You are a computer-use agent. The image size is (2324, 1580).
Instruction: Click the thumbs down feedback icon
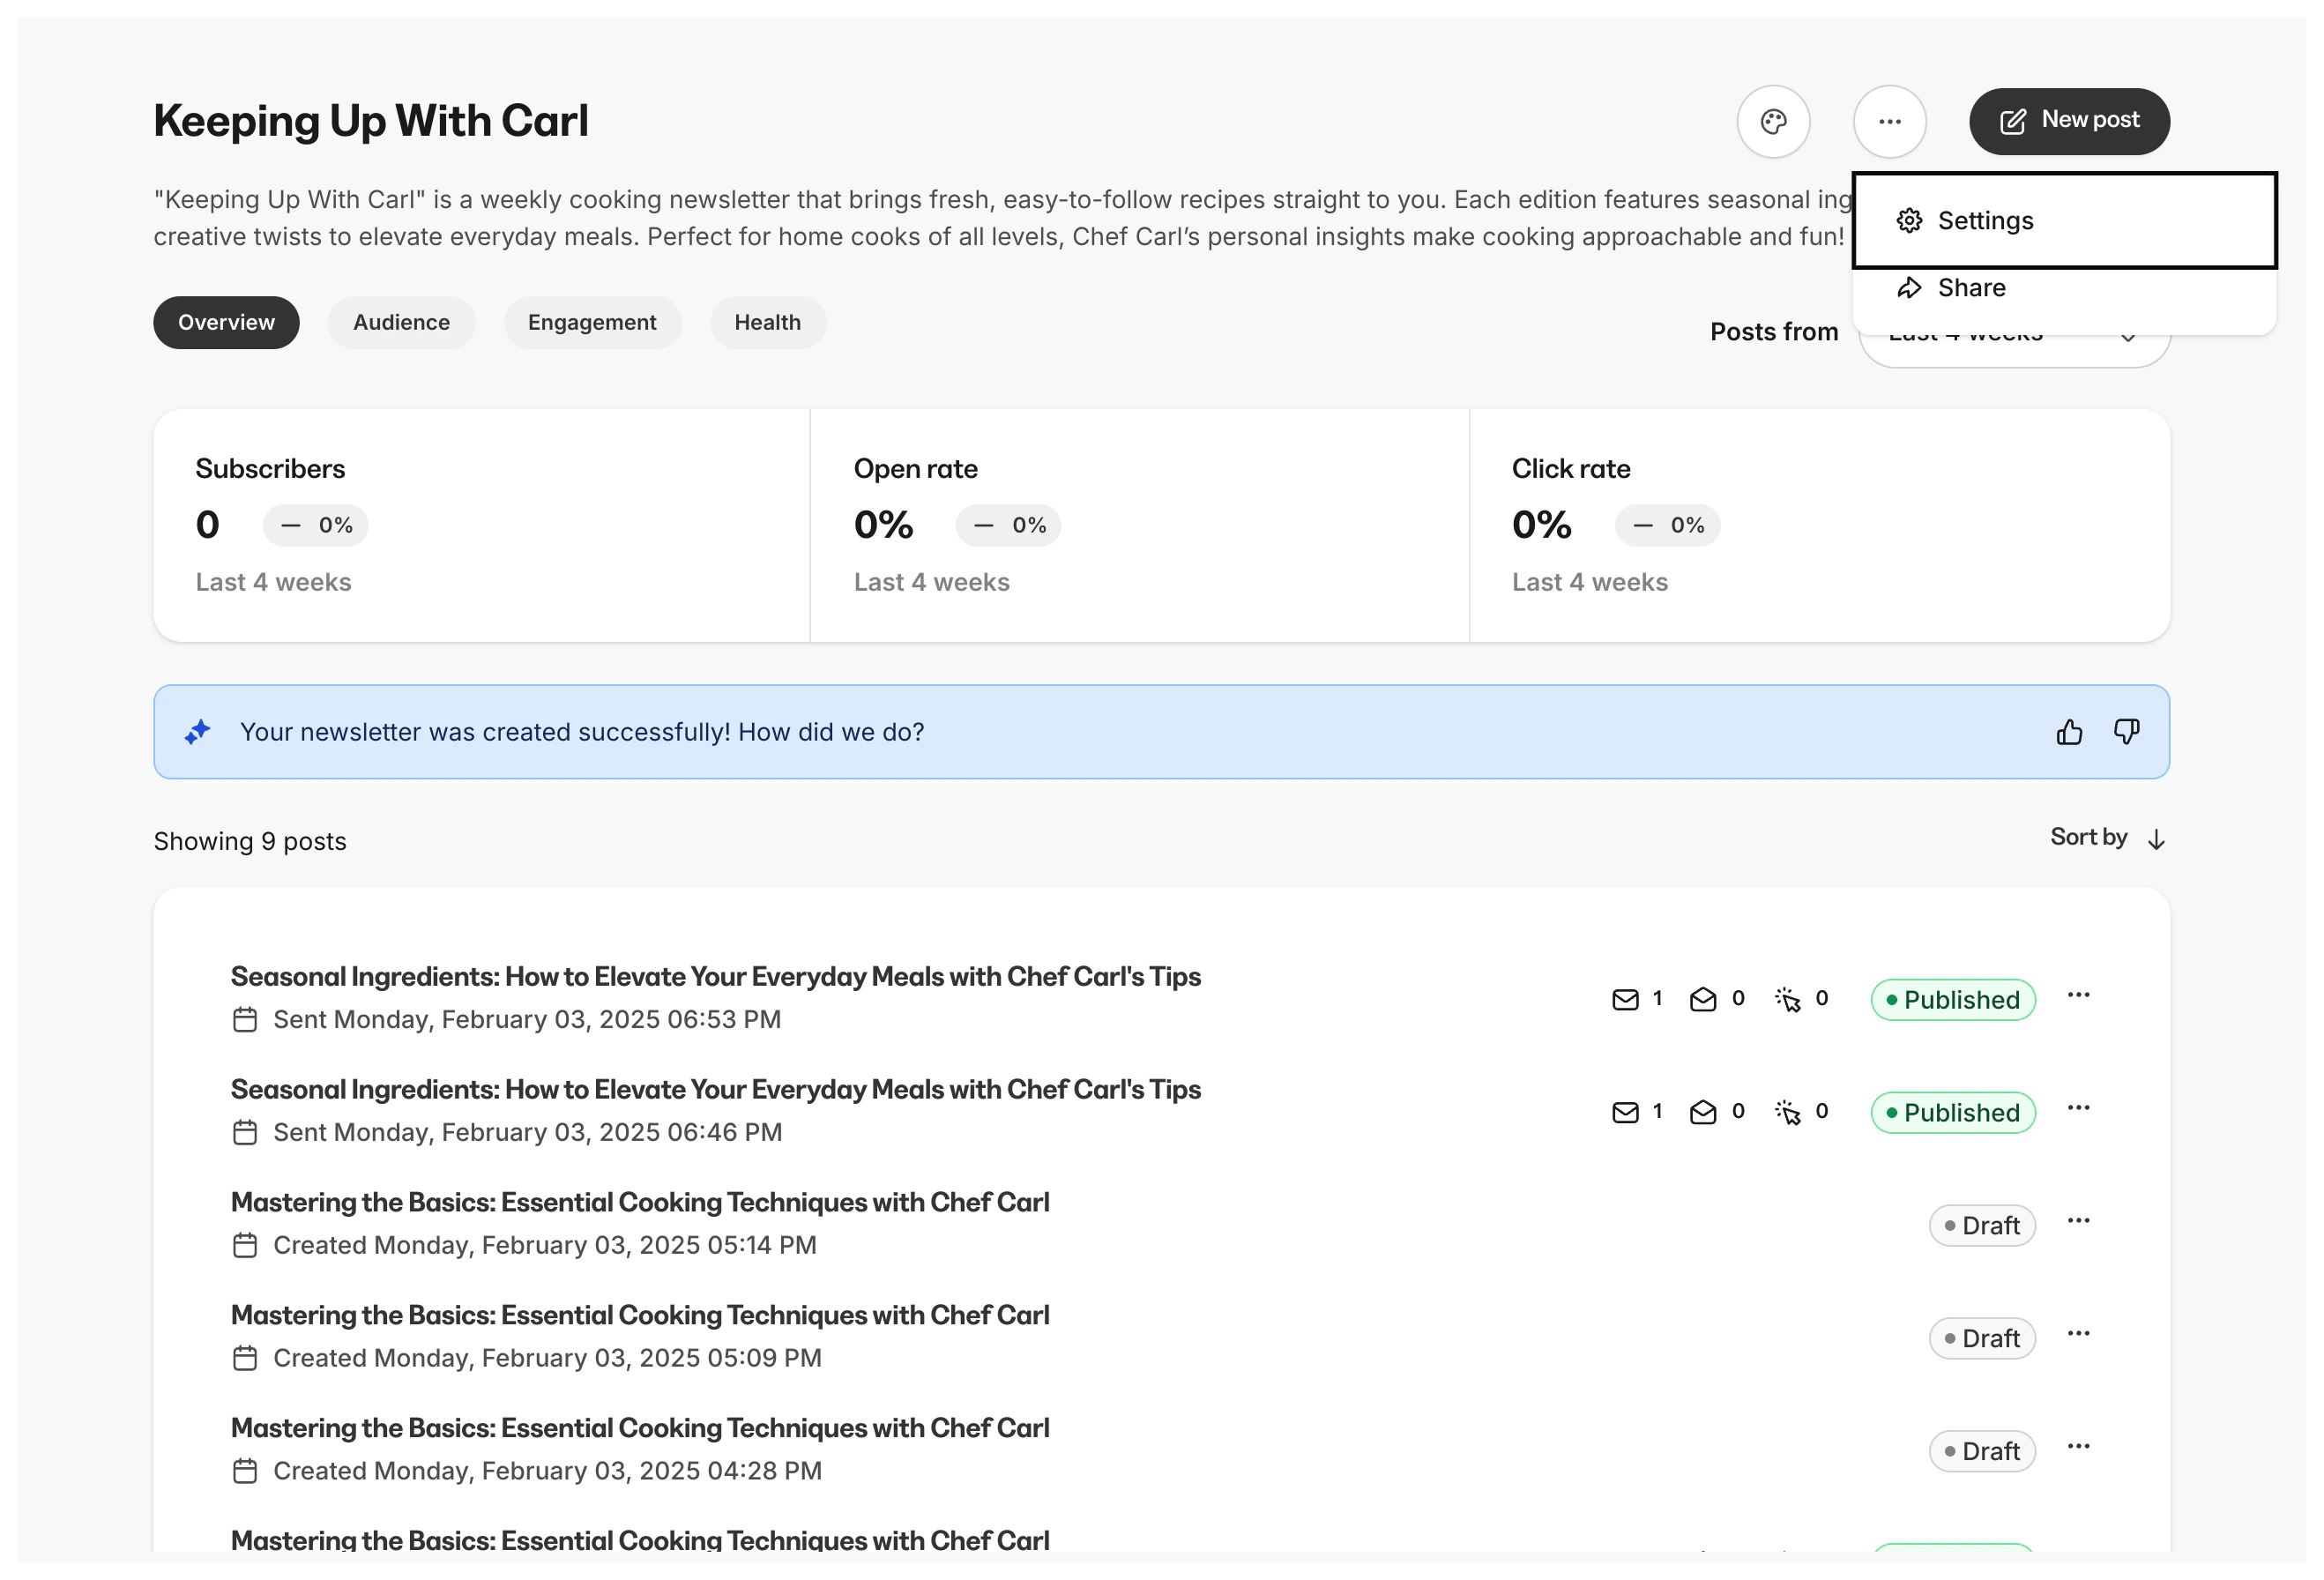point(2126,732)
